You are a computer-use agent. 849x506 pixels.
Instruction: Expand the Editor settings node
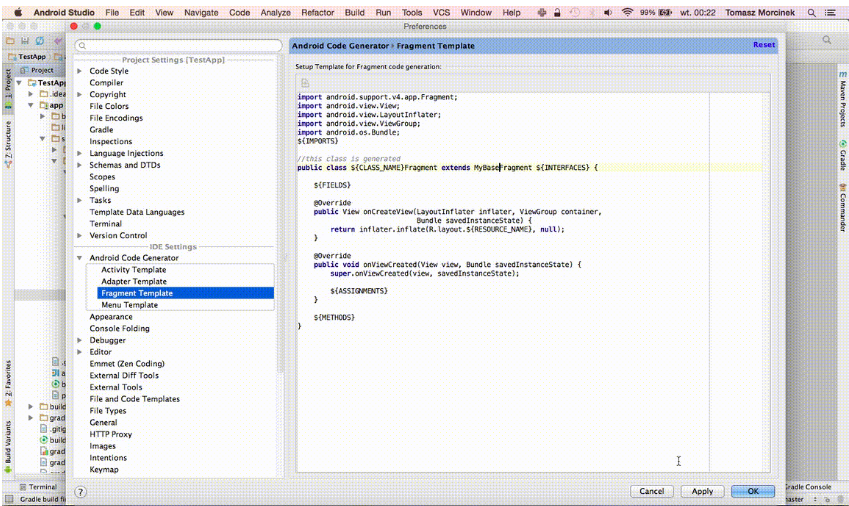[80, 352]
